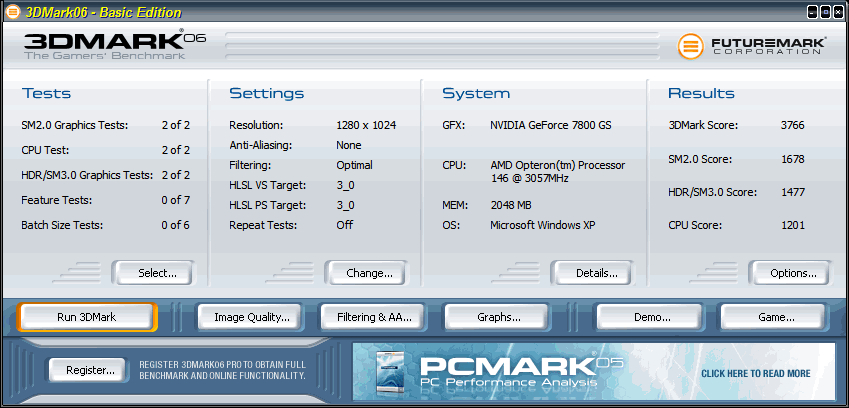Click the HLSL PS Target value 3_0
The image size is (849, 408).
[345, 205]
